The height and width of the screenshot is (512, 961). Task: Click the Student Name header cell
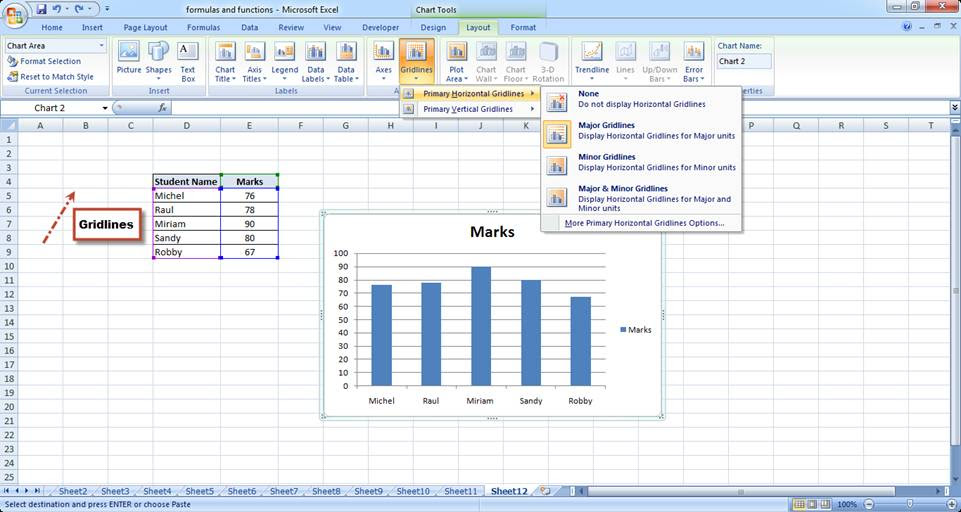(186, 181)
